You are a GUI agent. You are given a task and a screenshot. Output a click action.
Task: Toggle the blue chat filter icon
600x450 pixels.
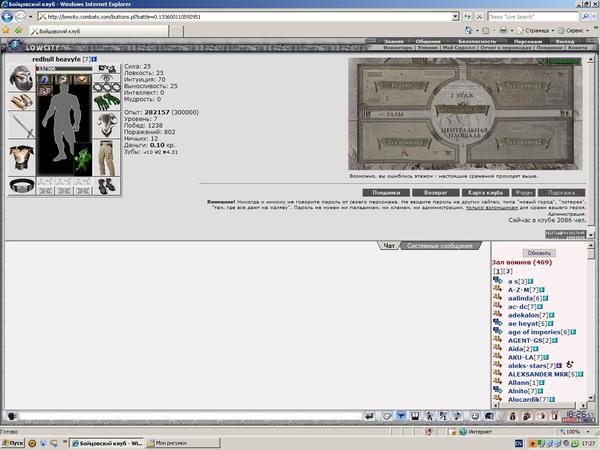[401, 416]
